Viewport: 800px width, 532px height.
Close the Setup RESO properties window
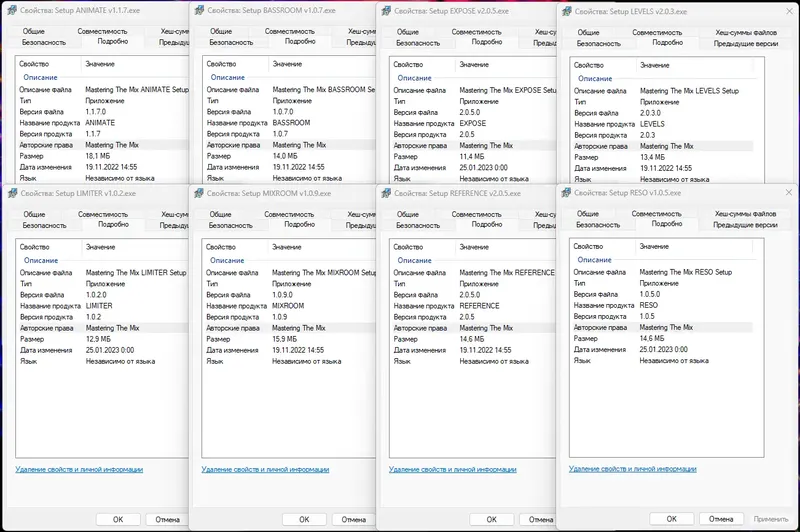(x=789, y=192)
